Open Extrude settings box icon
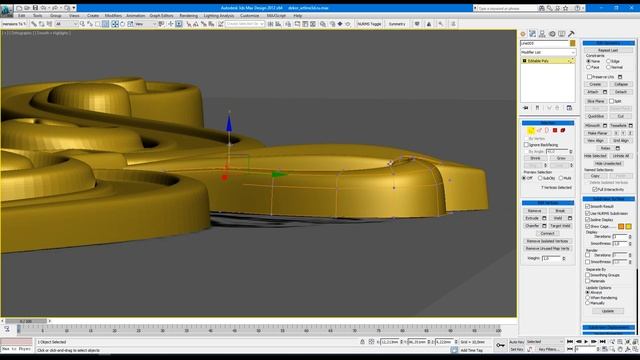 point(544,218)
